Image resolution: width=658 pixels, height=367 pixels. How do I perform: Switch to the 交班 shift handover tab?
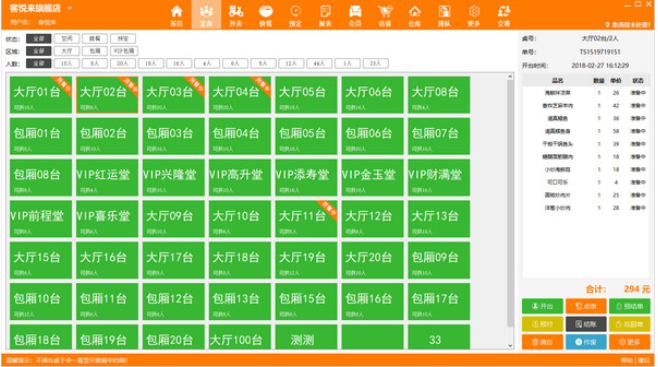pos(504,15)
